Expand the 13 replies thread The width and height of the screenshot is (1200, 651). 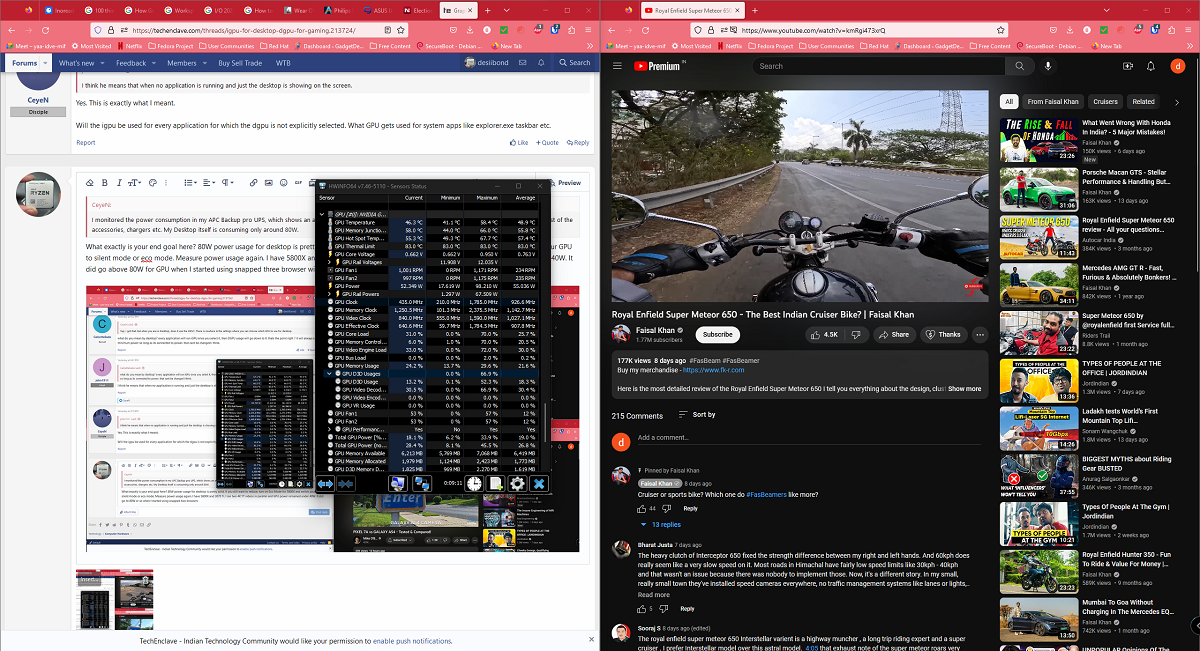(x=661, y=524)
